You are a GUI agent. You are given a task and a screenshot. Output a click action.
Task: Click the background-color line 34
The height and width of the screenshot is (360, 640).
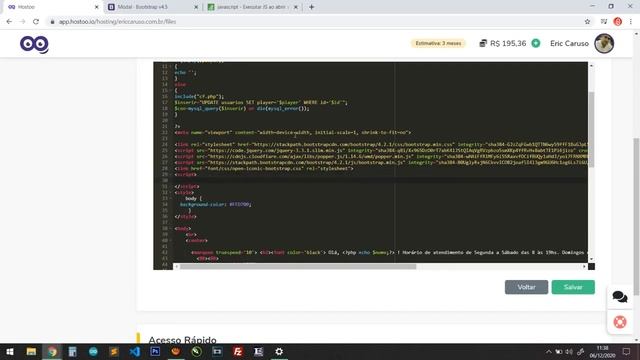[216, 204]
